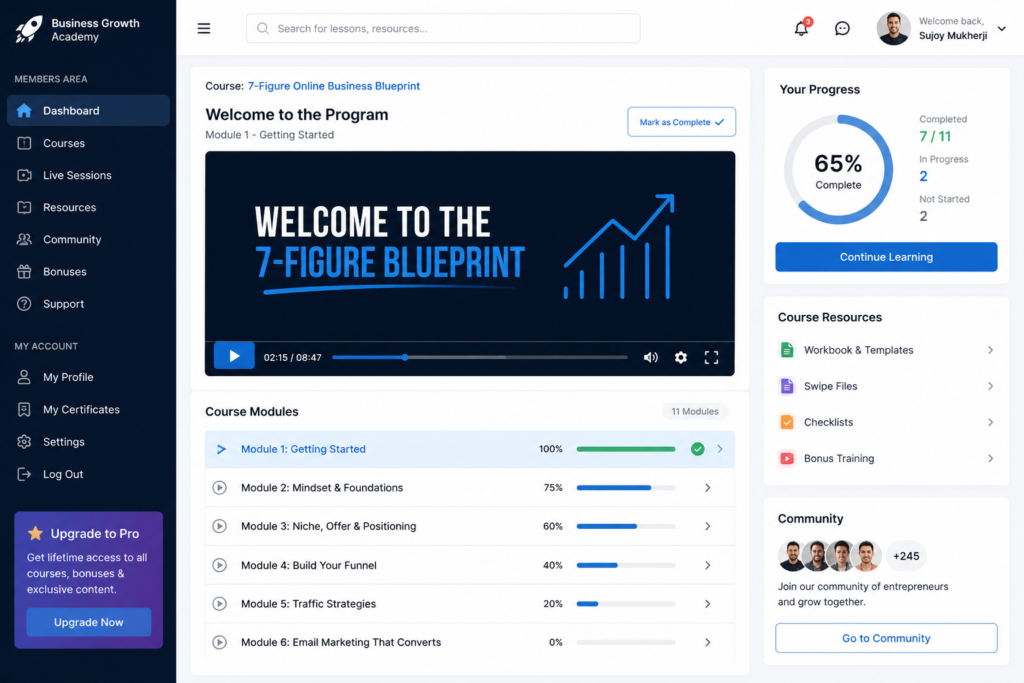1024x683 pixels.
Task: Click the rocket logo of Business Growth Academy
Action: pos(29,29)
